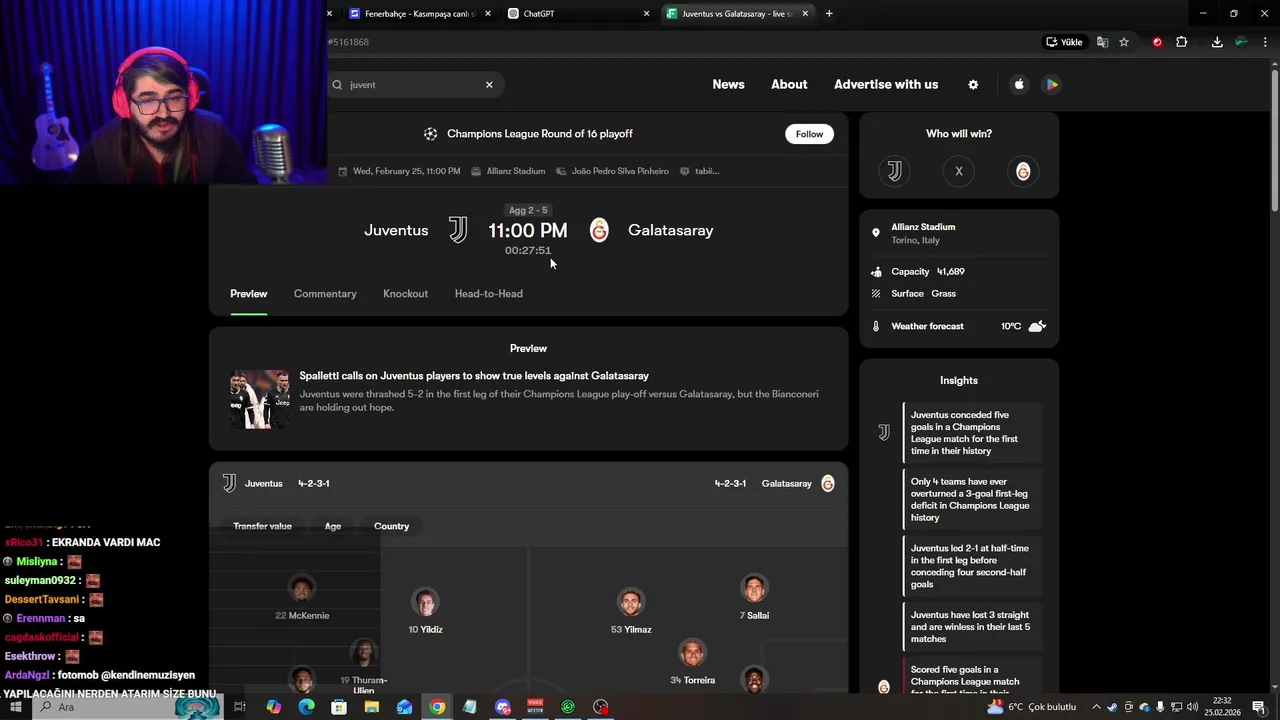The width and height of the screenshot is (1280, 720).
Task: Switch to the Fenerbahçe - Kasımpaşa tab
Action: tap(419, 13)
